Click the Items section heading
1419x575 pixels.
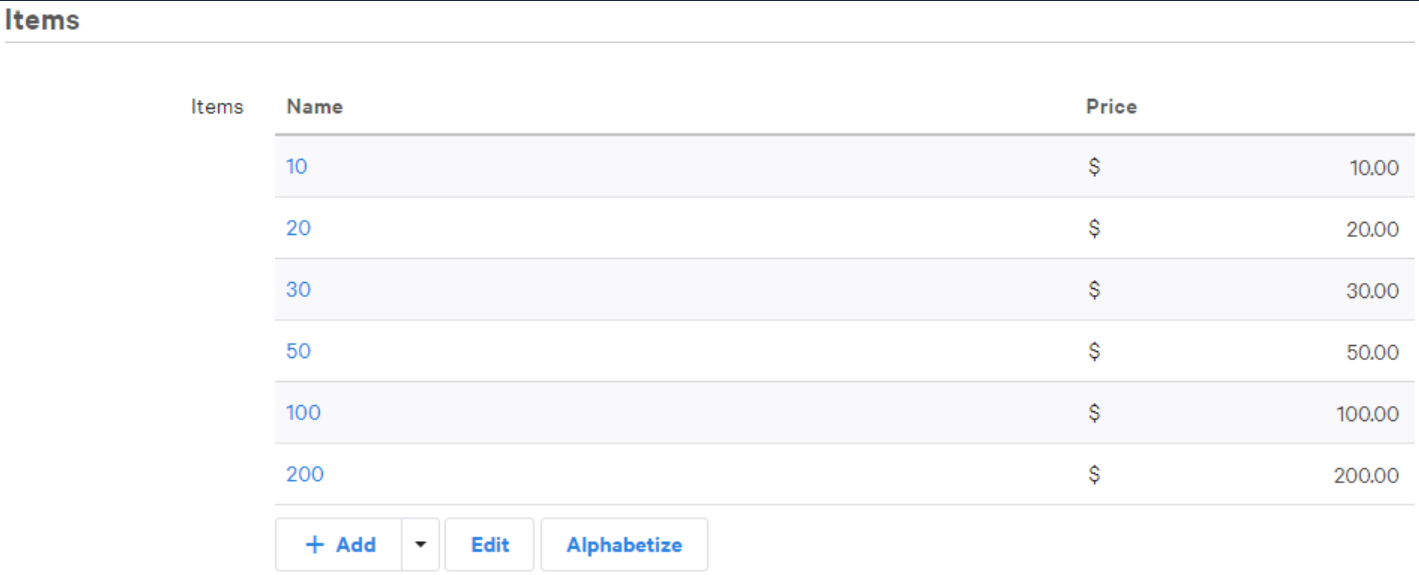click(42, 19)
